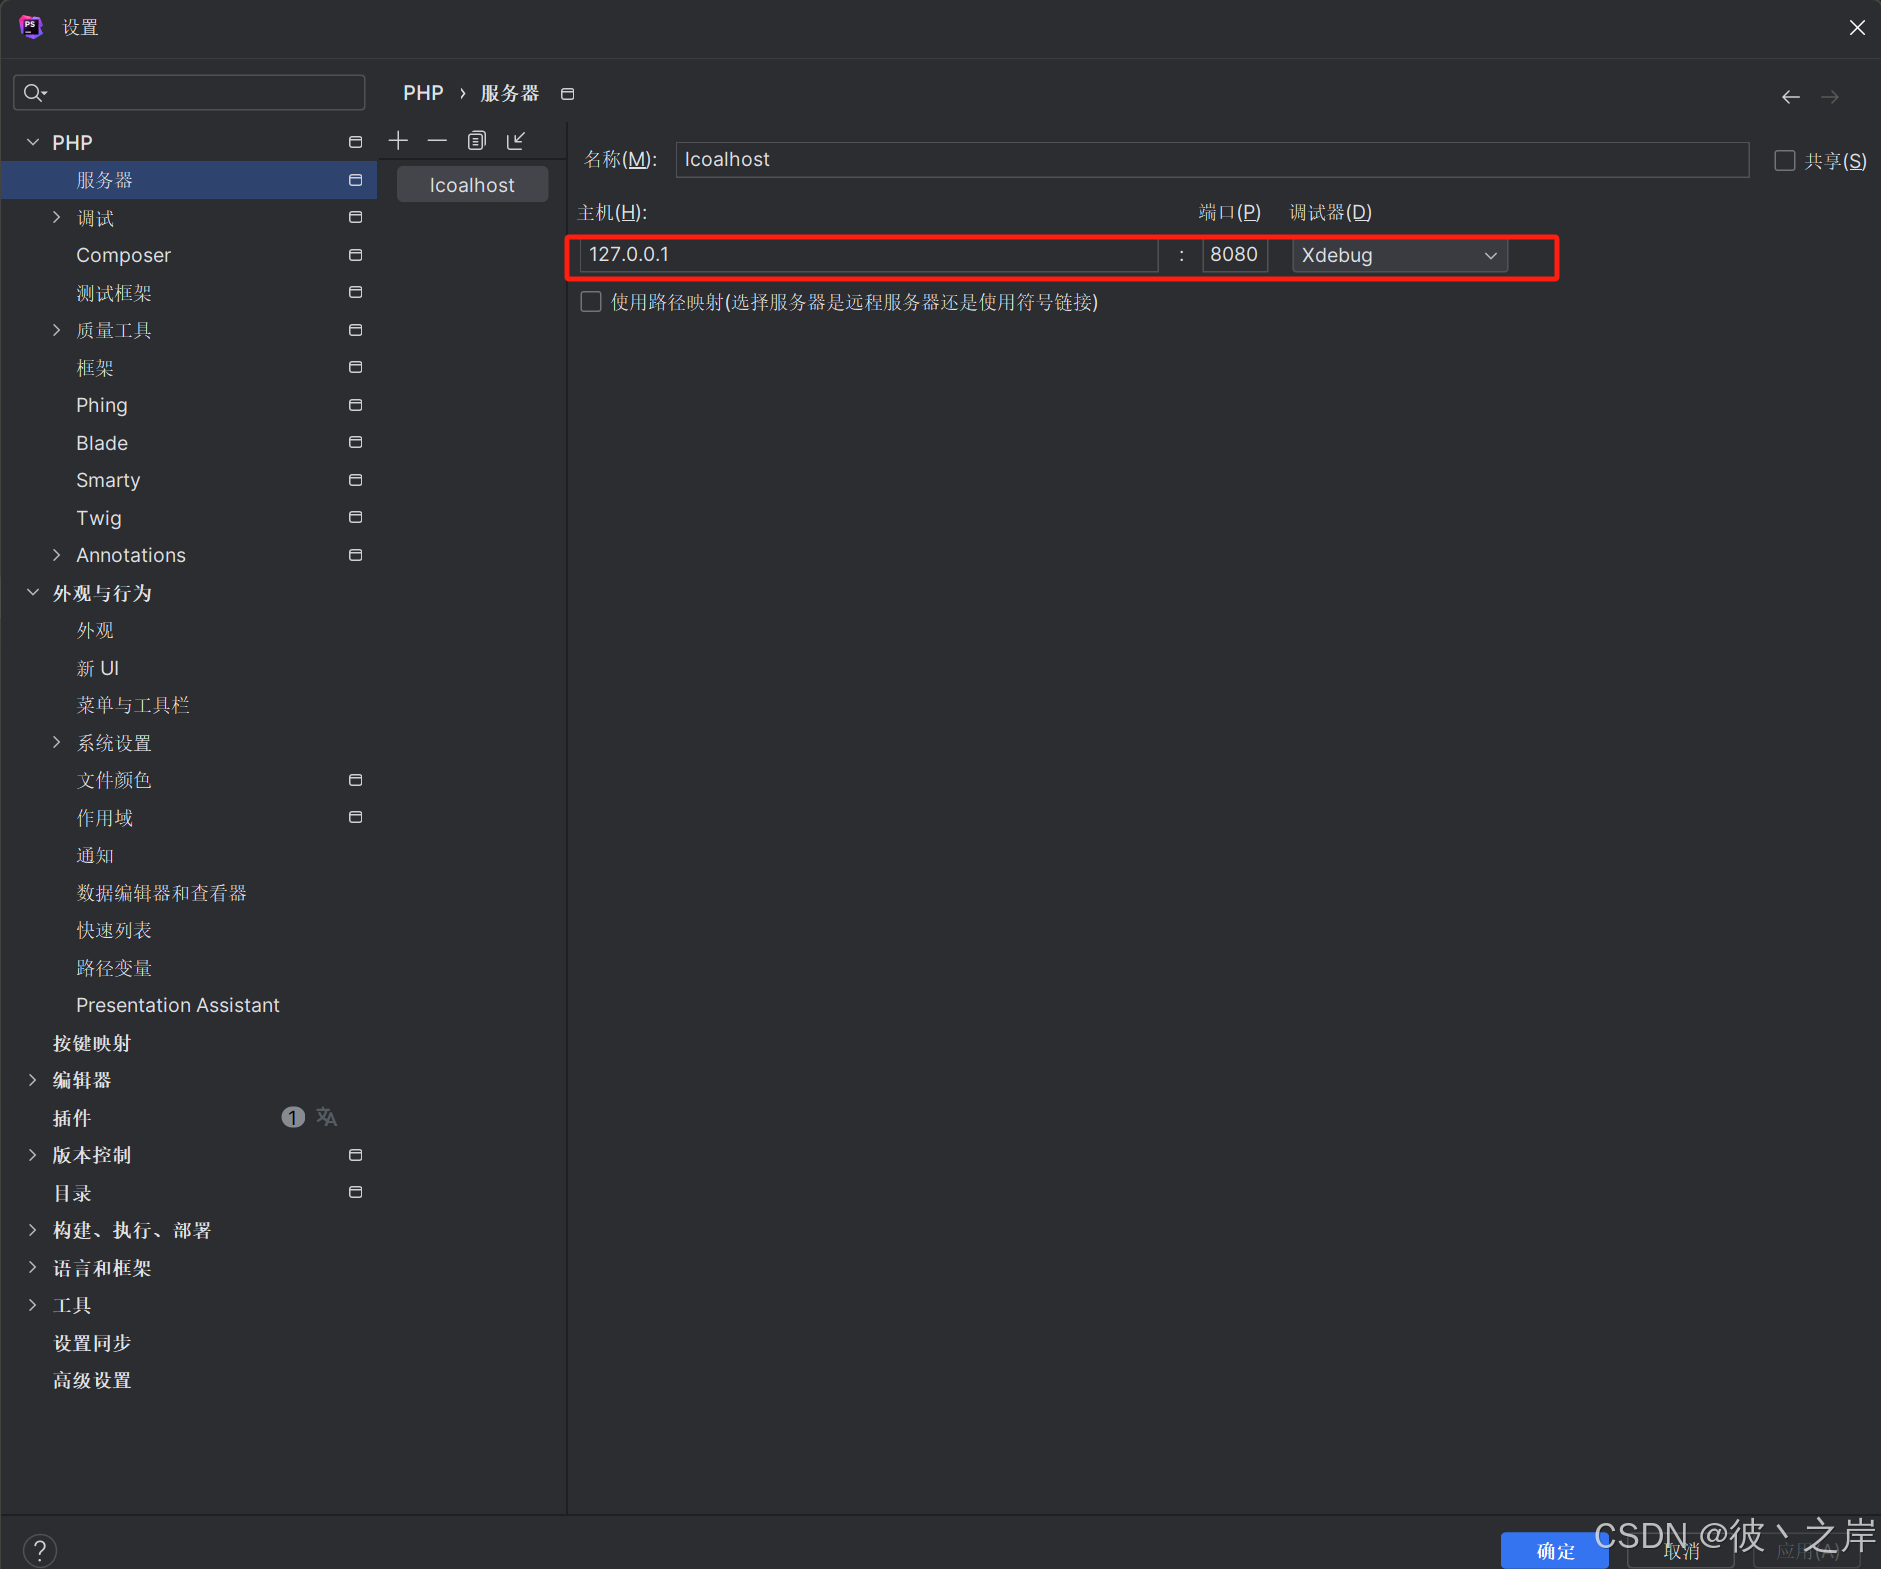Click into the 127.0.0.1 host field
The width and height of the screenshot is (1881, 1569).
click(x=868, y=254)
